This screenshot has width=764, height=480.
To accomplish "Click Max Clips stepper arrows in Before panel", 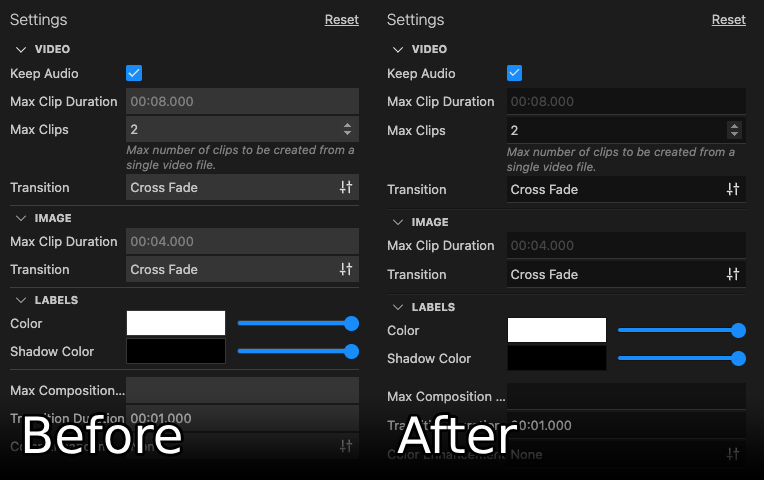I will click(x=347, y=129).
